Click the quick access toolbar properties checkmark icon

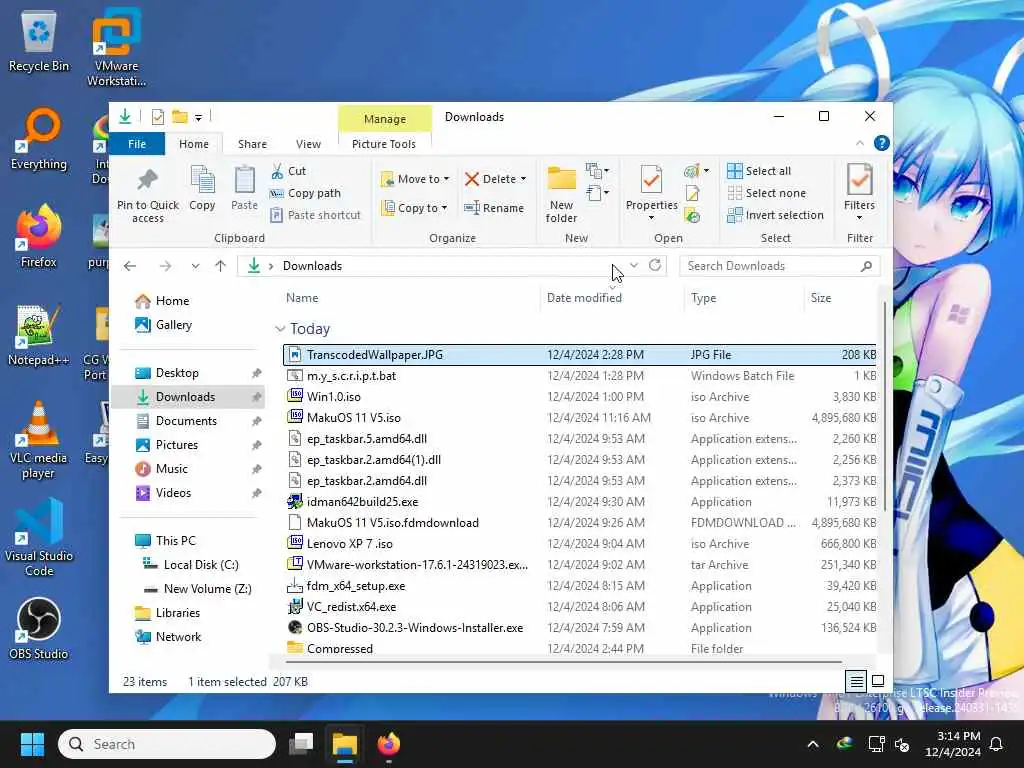(157, 117)
